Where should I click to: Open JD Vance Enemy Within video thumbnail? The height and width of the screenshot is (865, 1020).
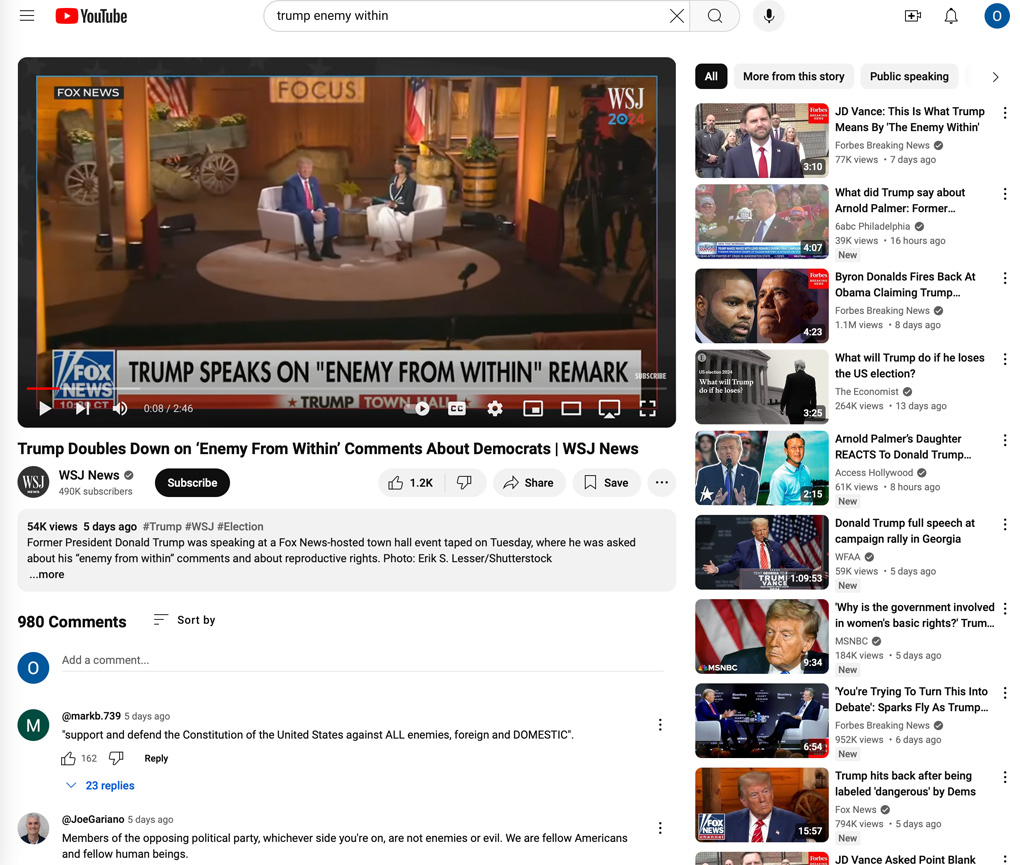[x=762, y=140]
